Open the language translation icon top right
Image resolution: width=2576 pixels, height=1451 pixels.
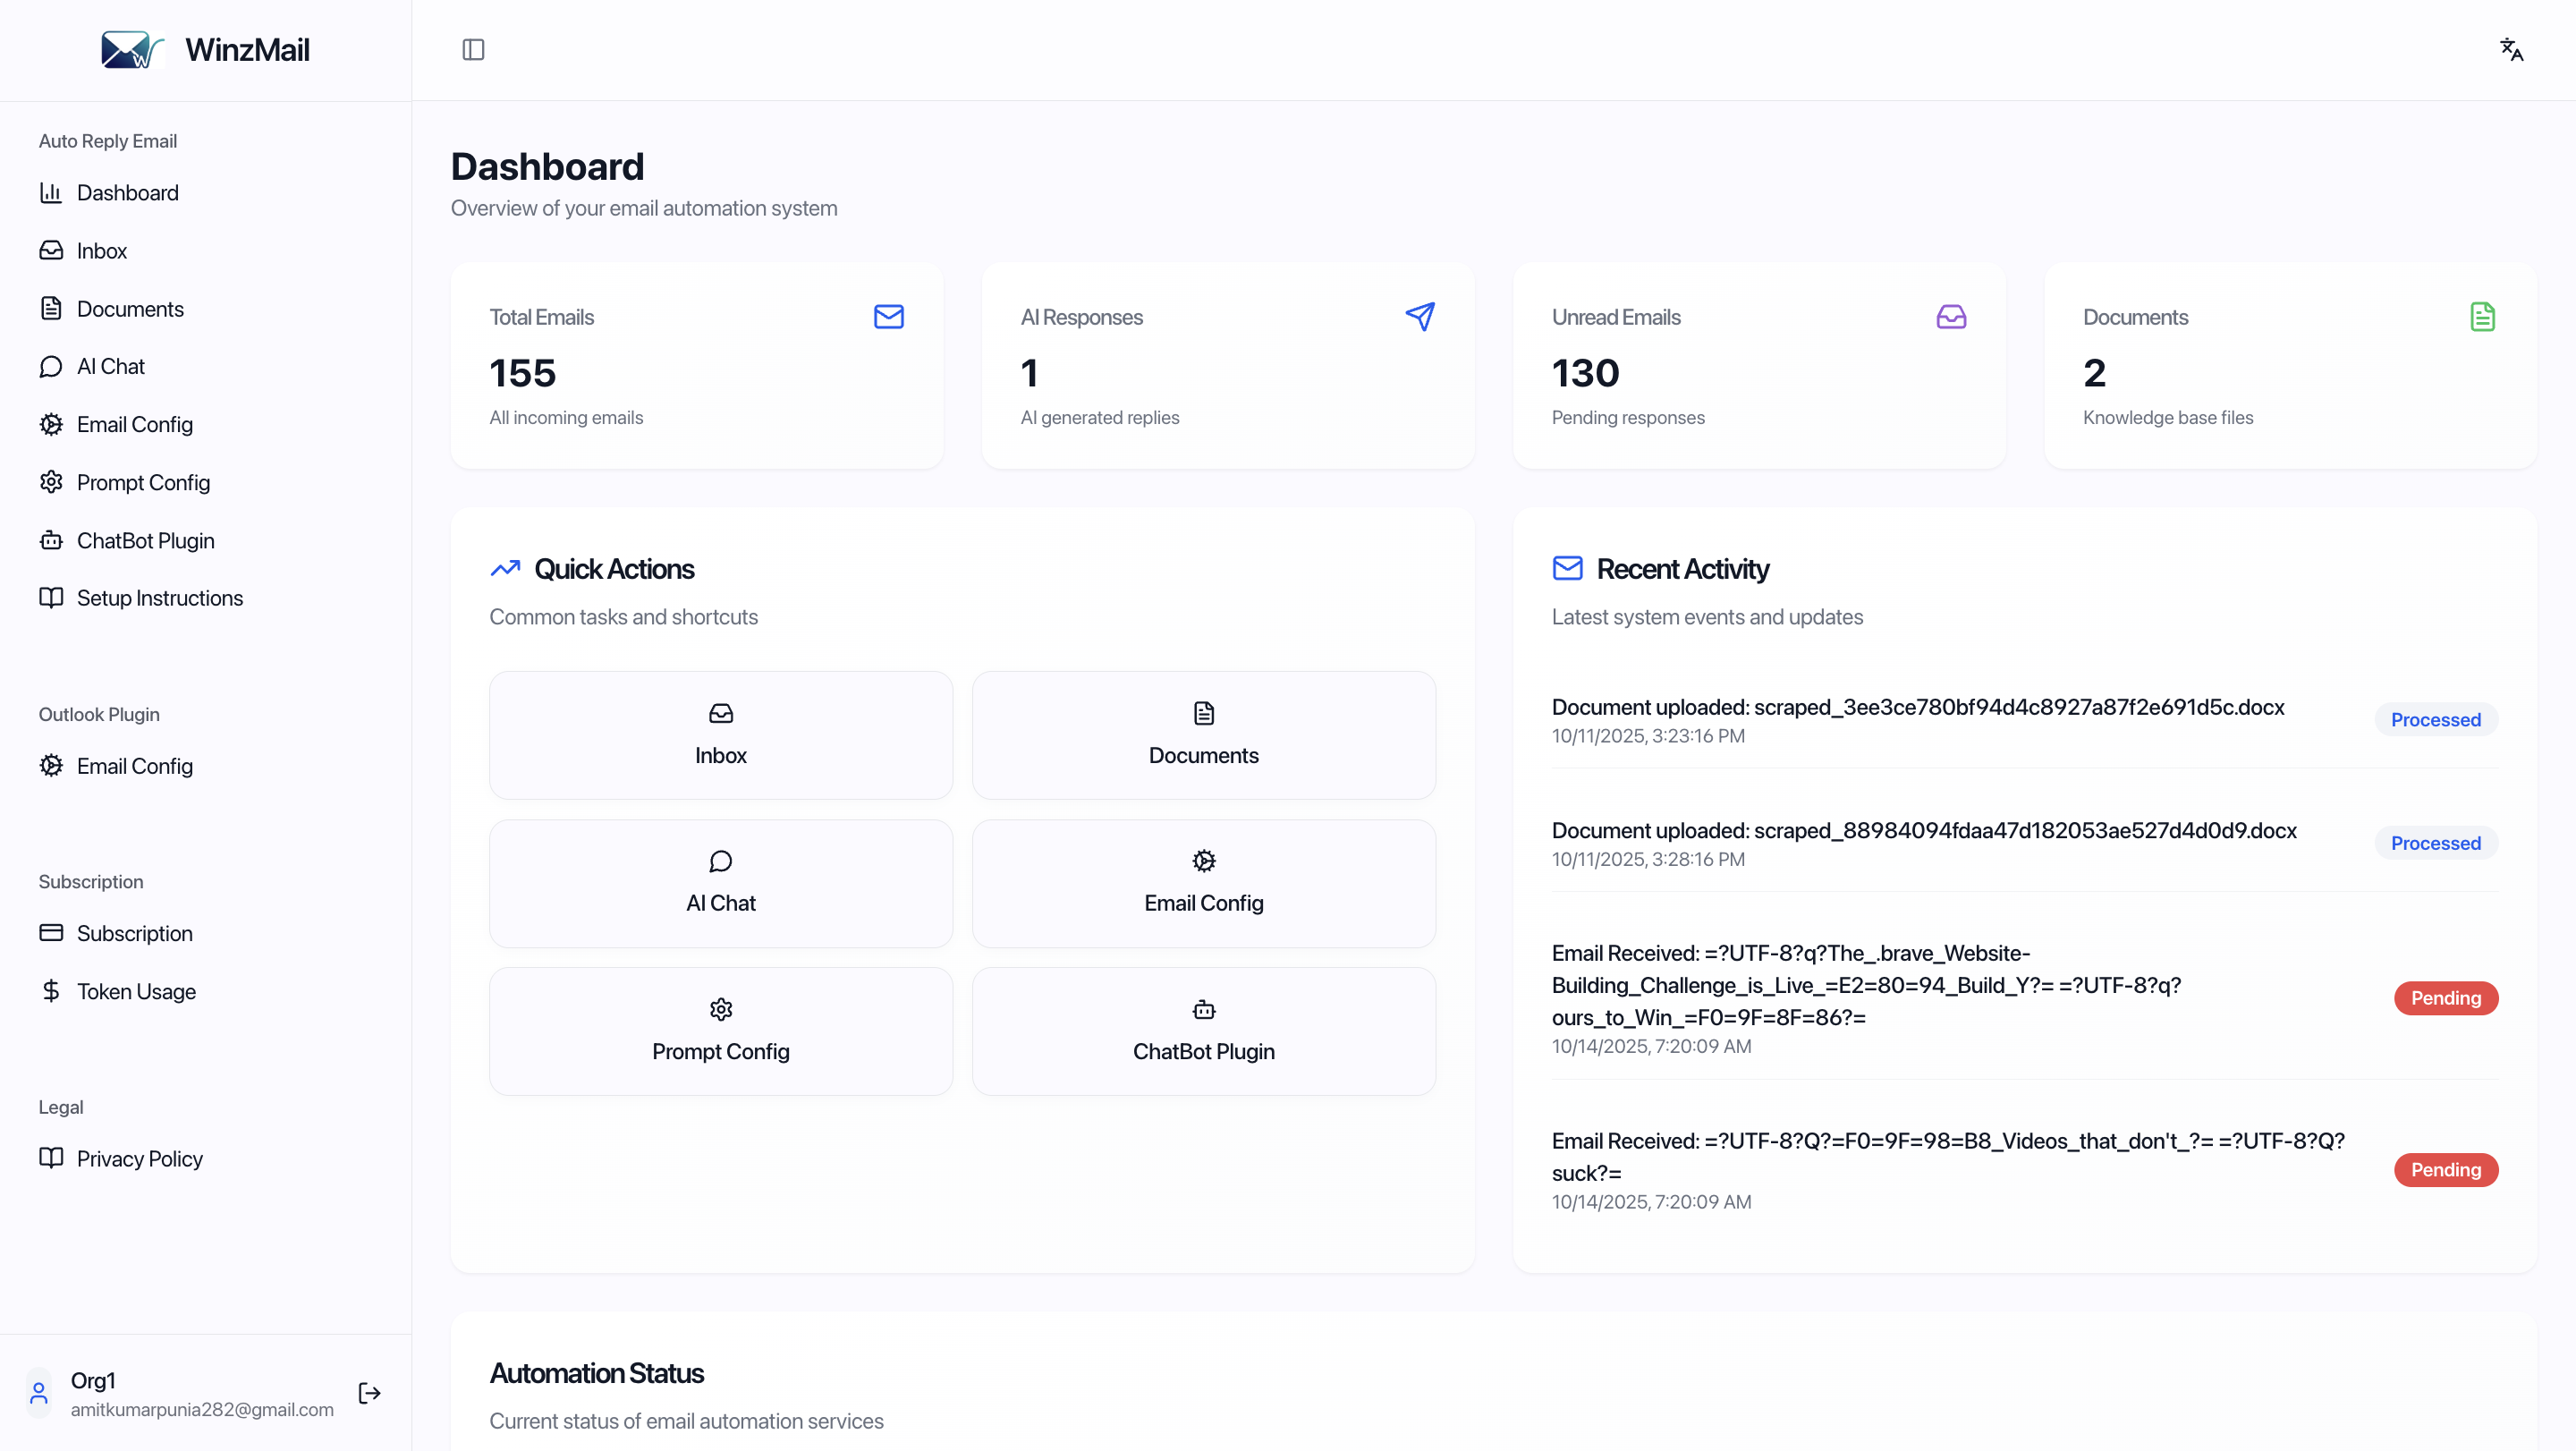point(2511,49)
